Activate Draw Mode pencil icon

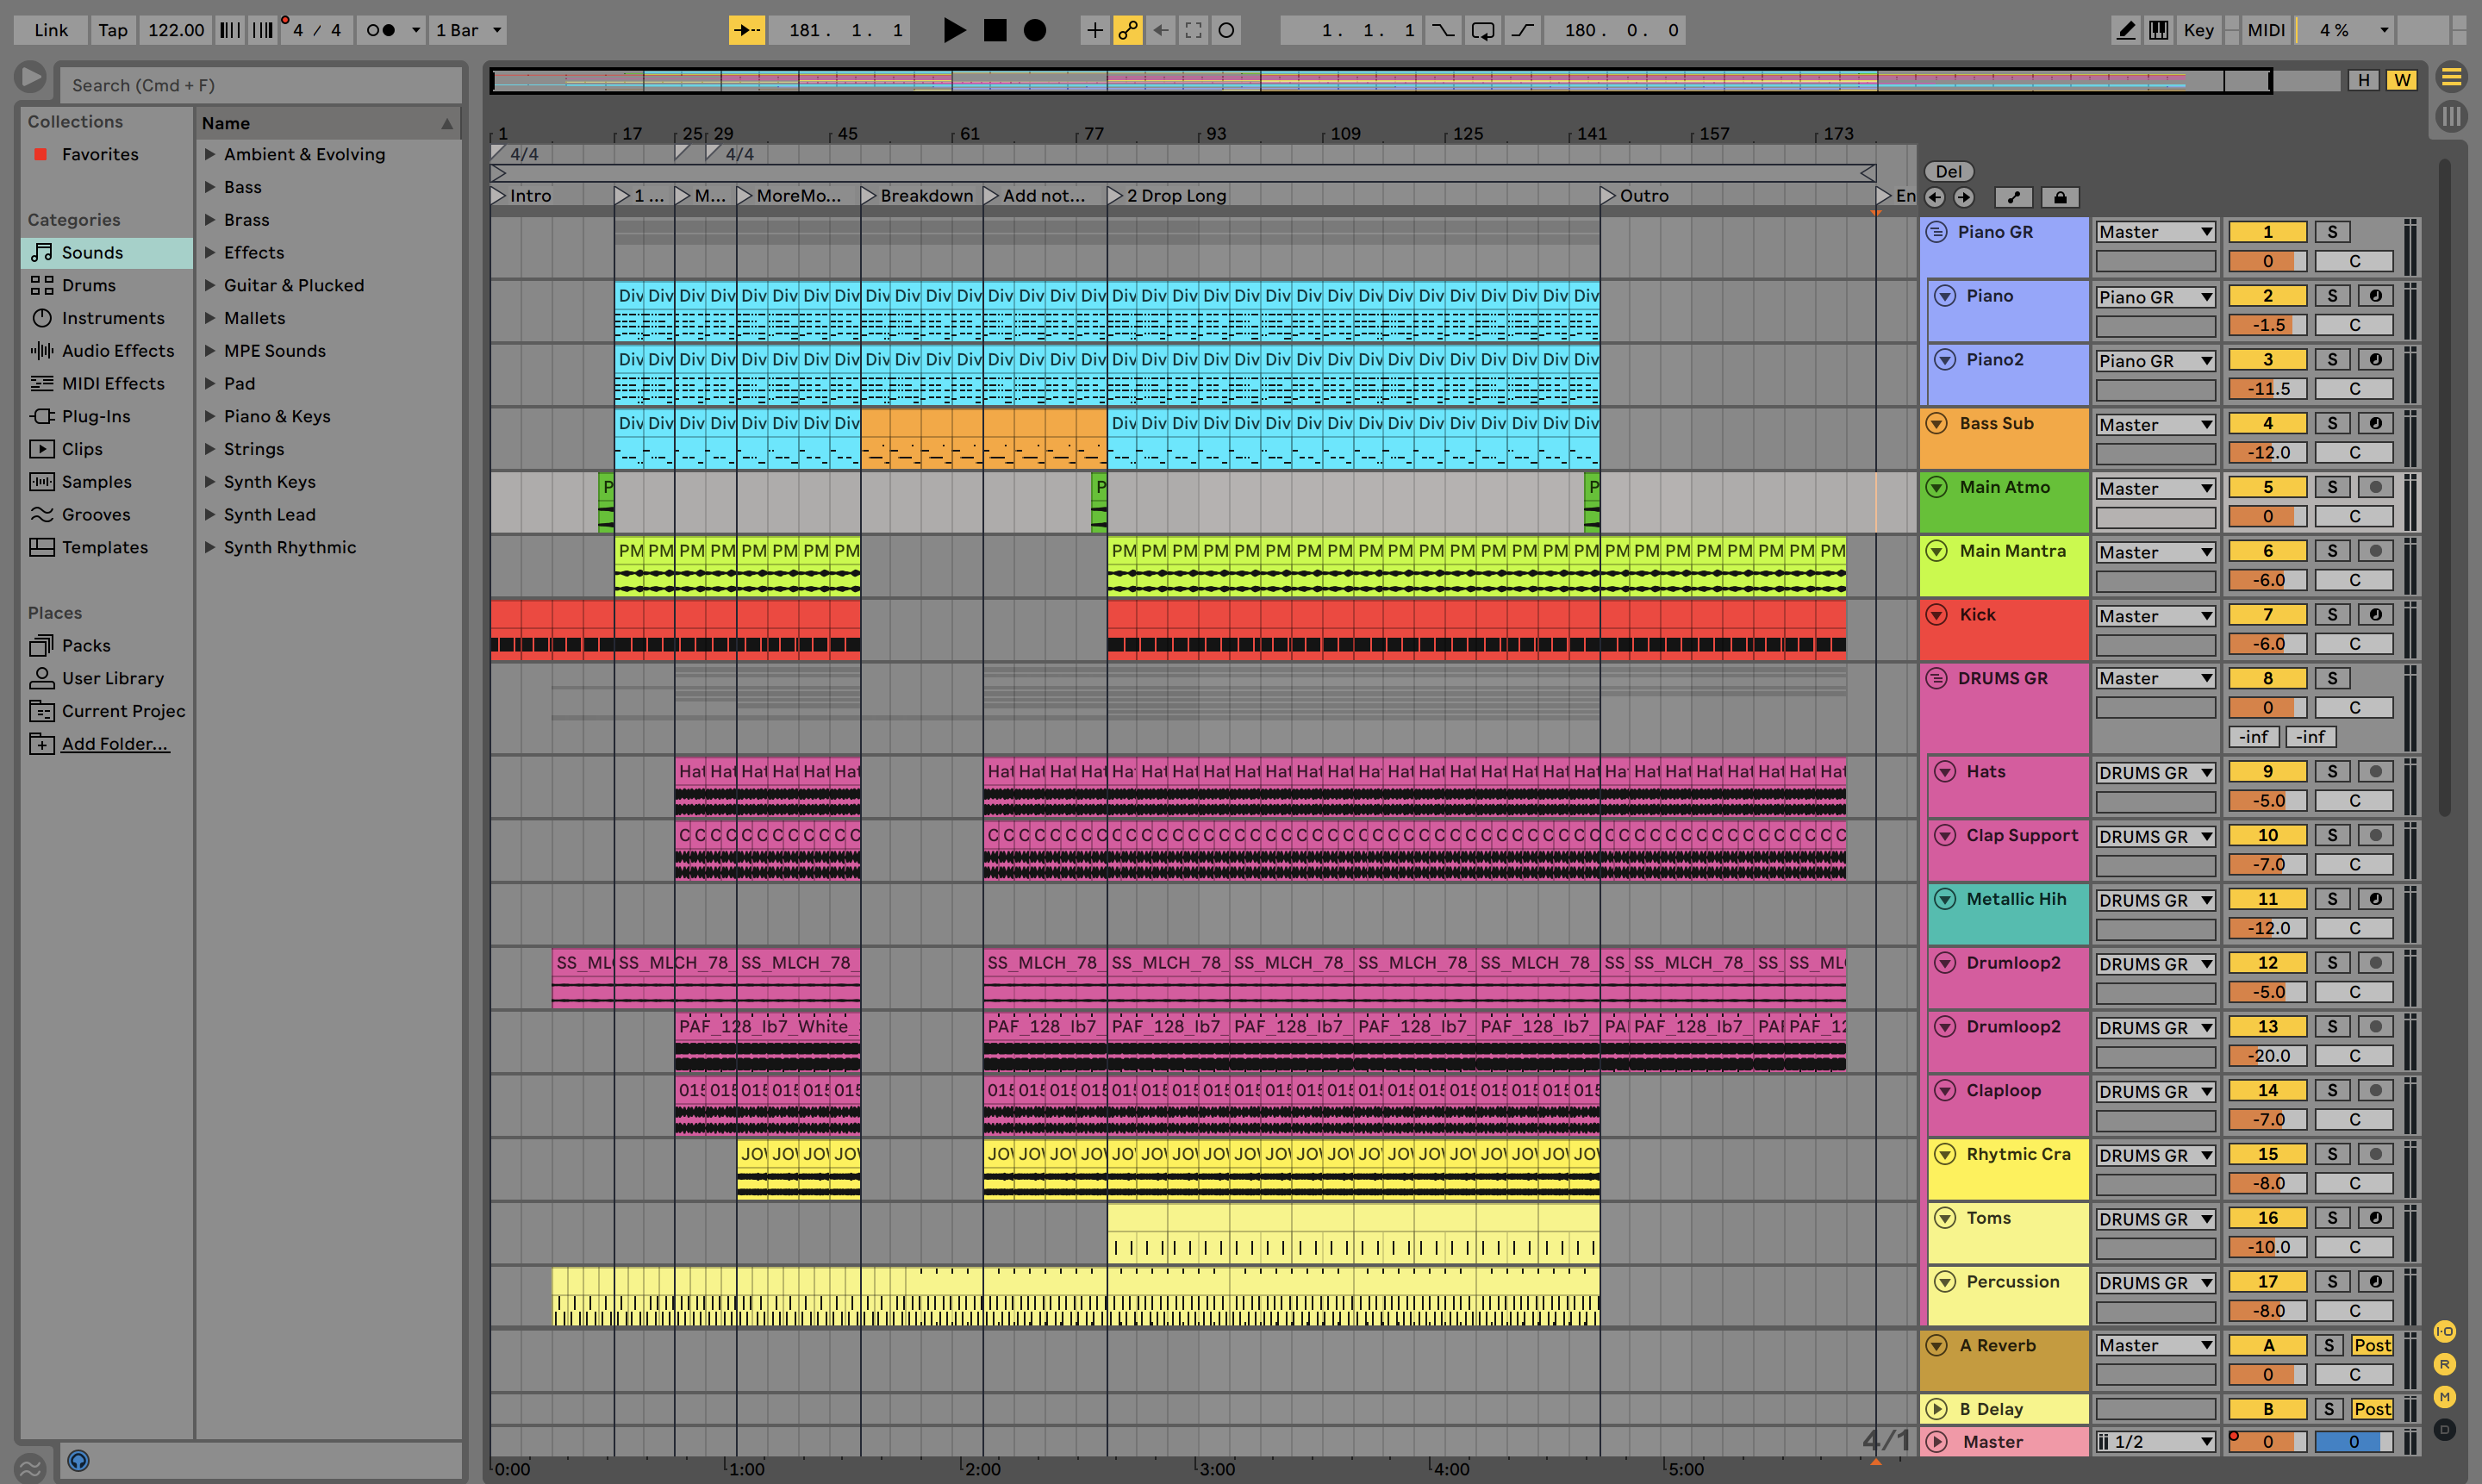pos(2126,30)
